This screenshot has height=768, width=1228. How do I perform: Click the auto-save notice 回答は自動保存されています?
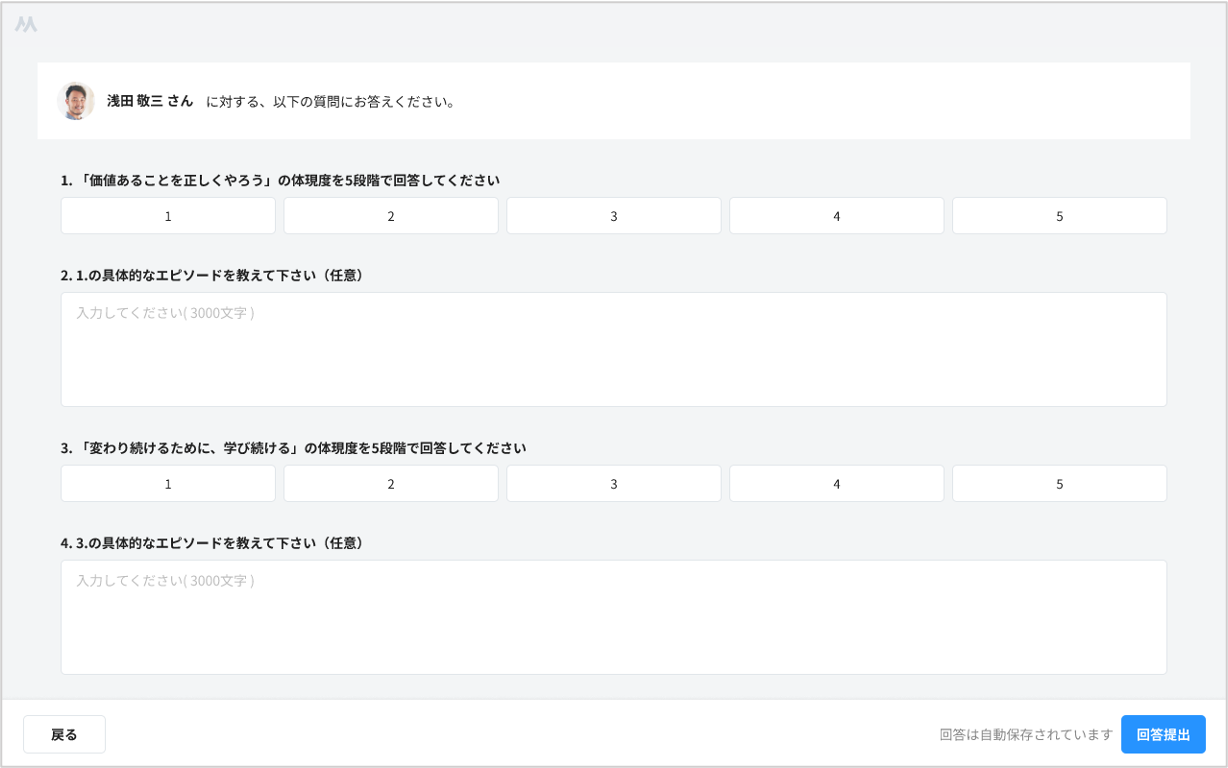coord(1026,734)
